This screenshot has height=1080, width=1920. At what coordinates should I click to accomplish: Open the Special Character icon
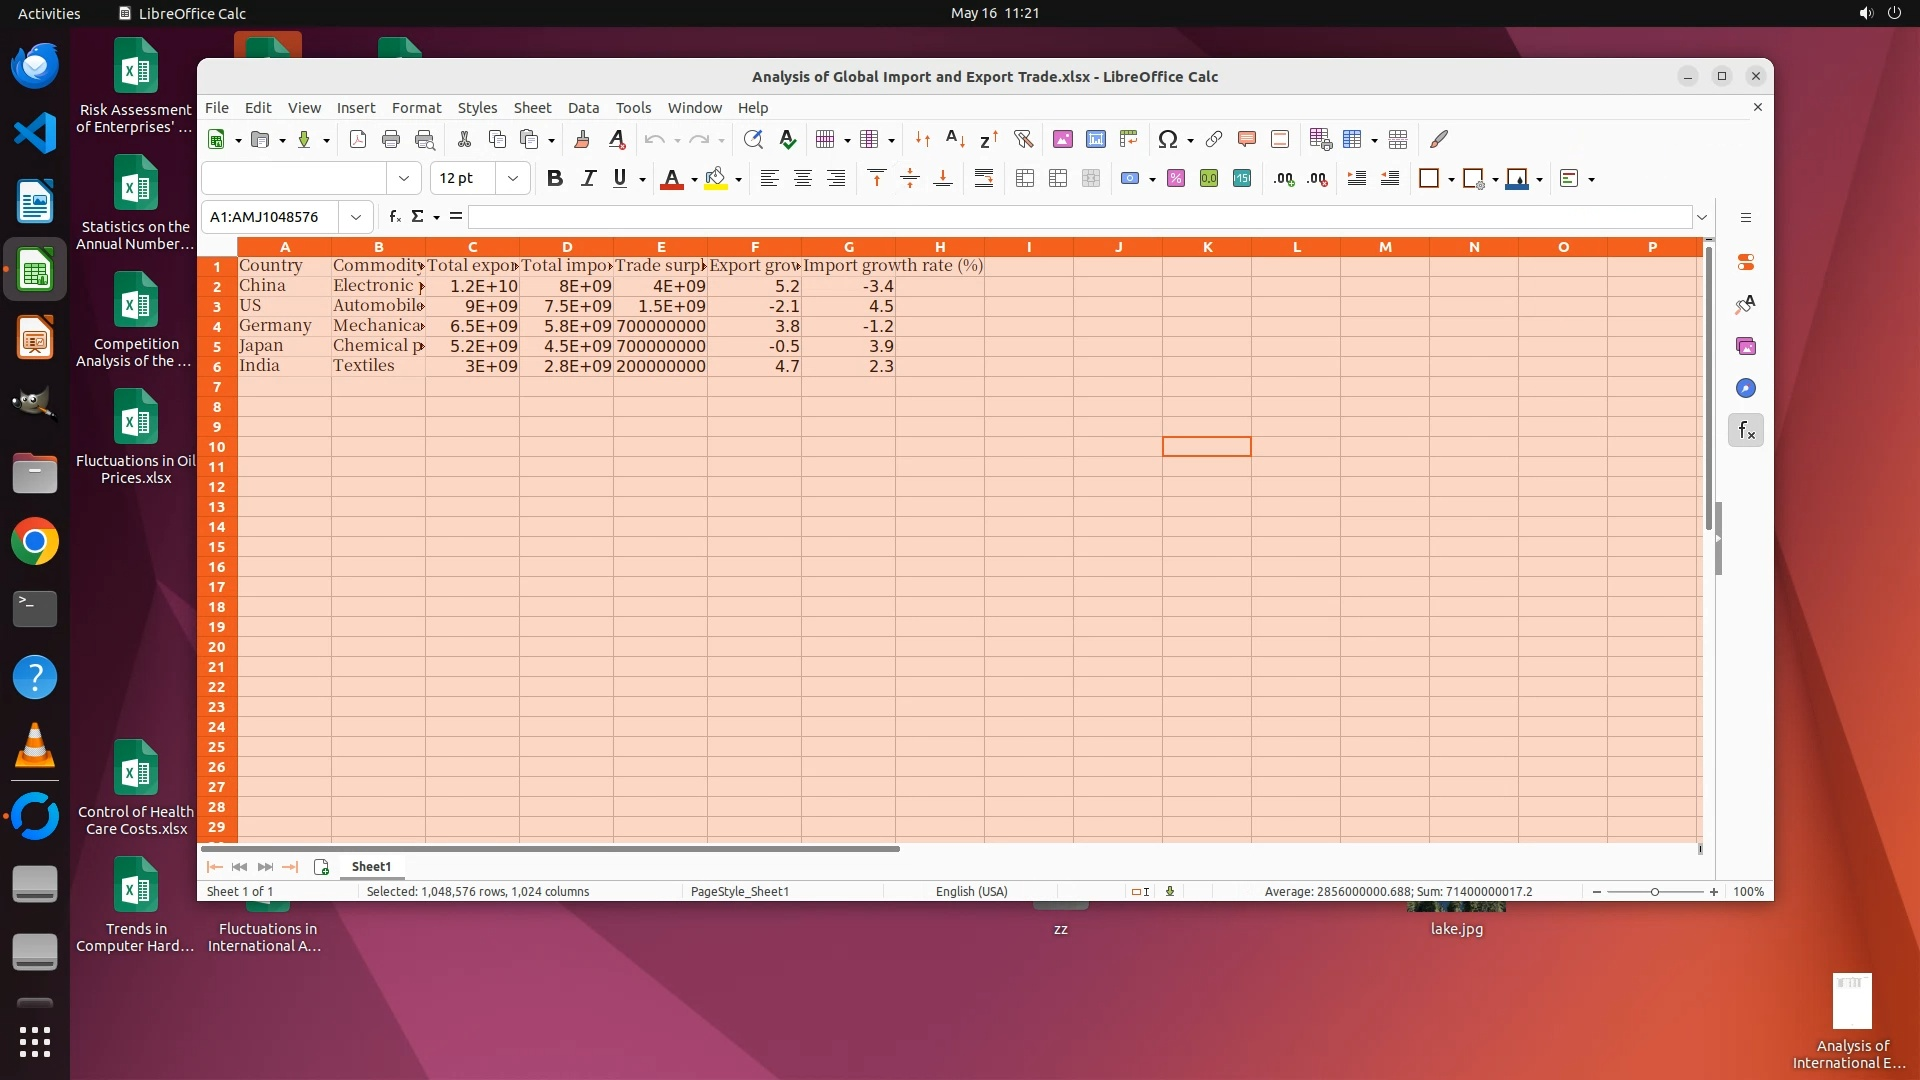point(1167,139)
